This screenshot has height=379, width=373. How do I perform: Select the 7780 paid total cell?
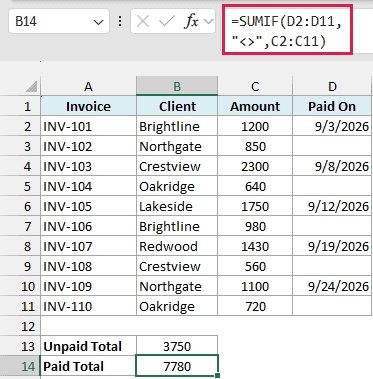[177, 366]
